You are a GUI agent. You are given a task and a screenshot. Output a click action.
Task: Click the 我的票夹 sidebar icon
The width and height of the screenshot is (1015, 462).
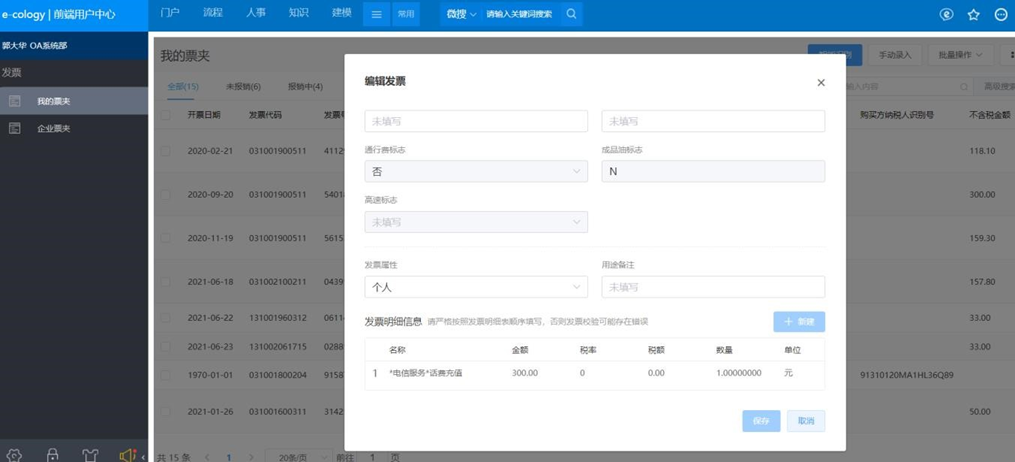click(14, 101)
